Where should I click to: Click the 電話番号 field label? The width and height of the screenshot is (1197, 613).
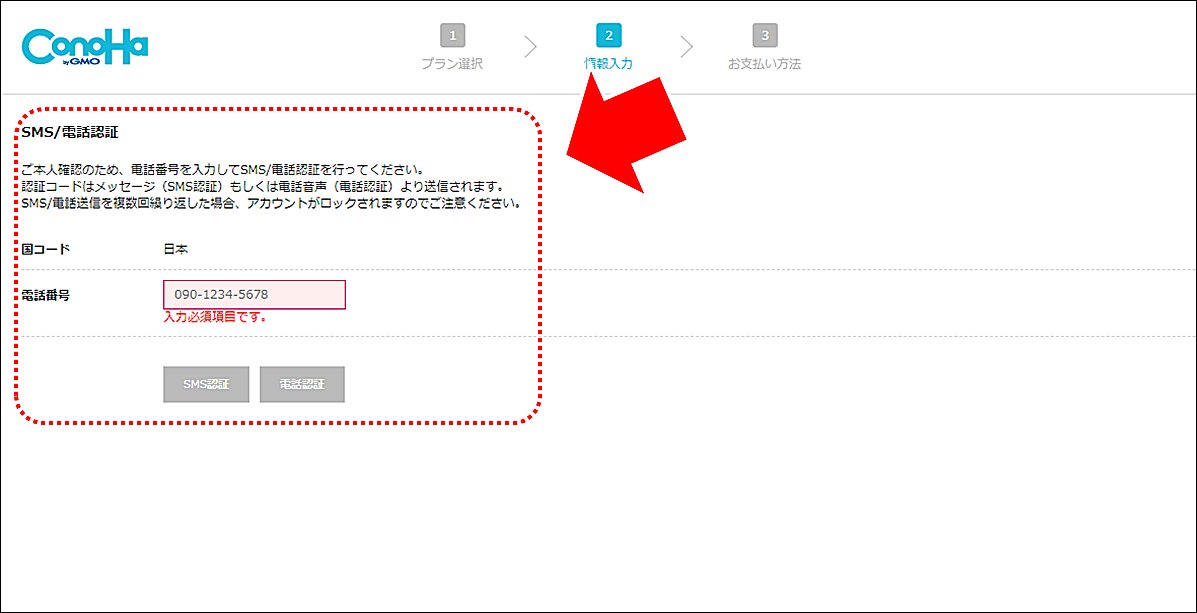point(46,295)
